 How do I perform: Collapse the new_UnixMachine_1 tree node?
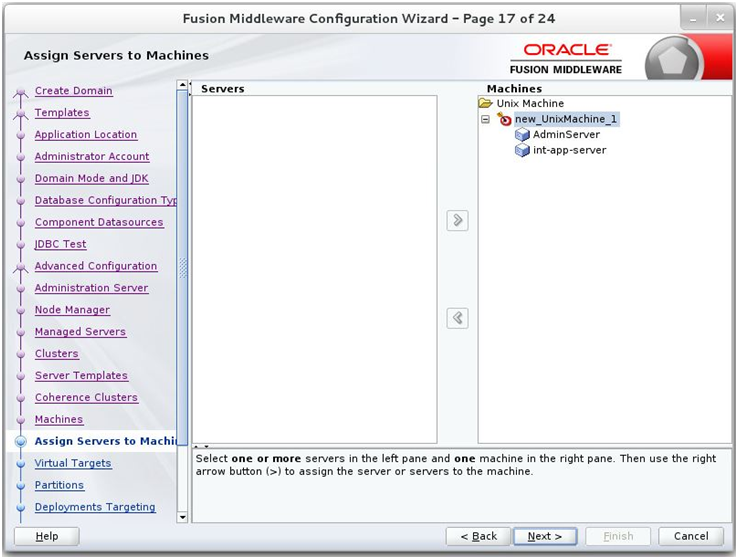(485, 120)
